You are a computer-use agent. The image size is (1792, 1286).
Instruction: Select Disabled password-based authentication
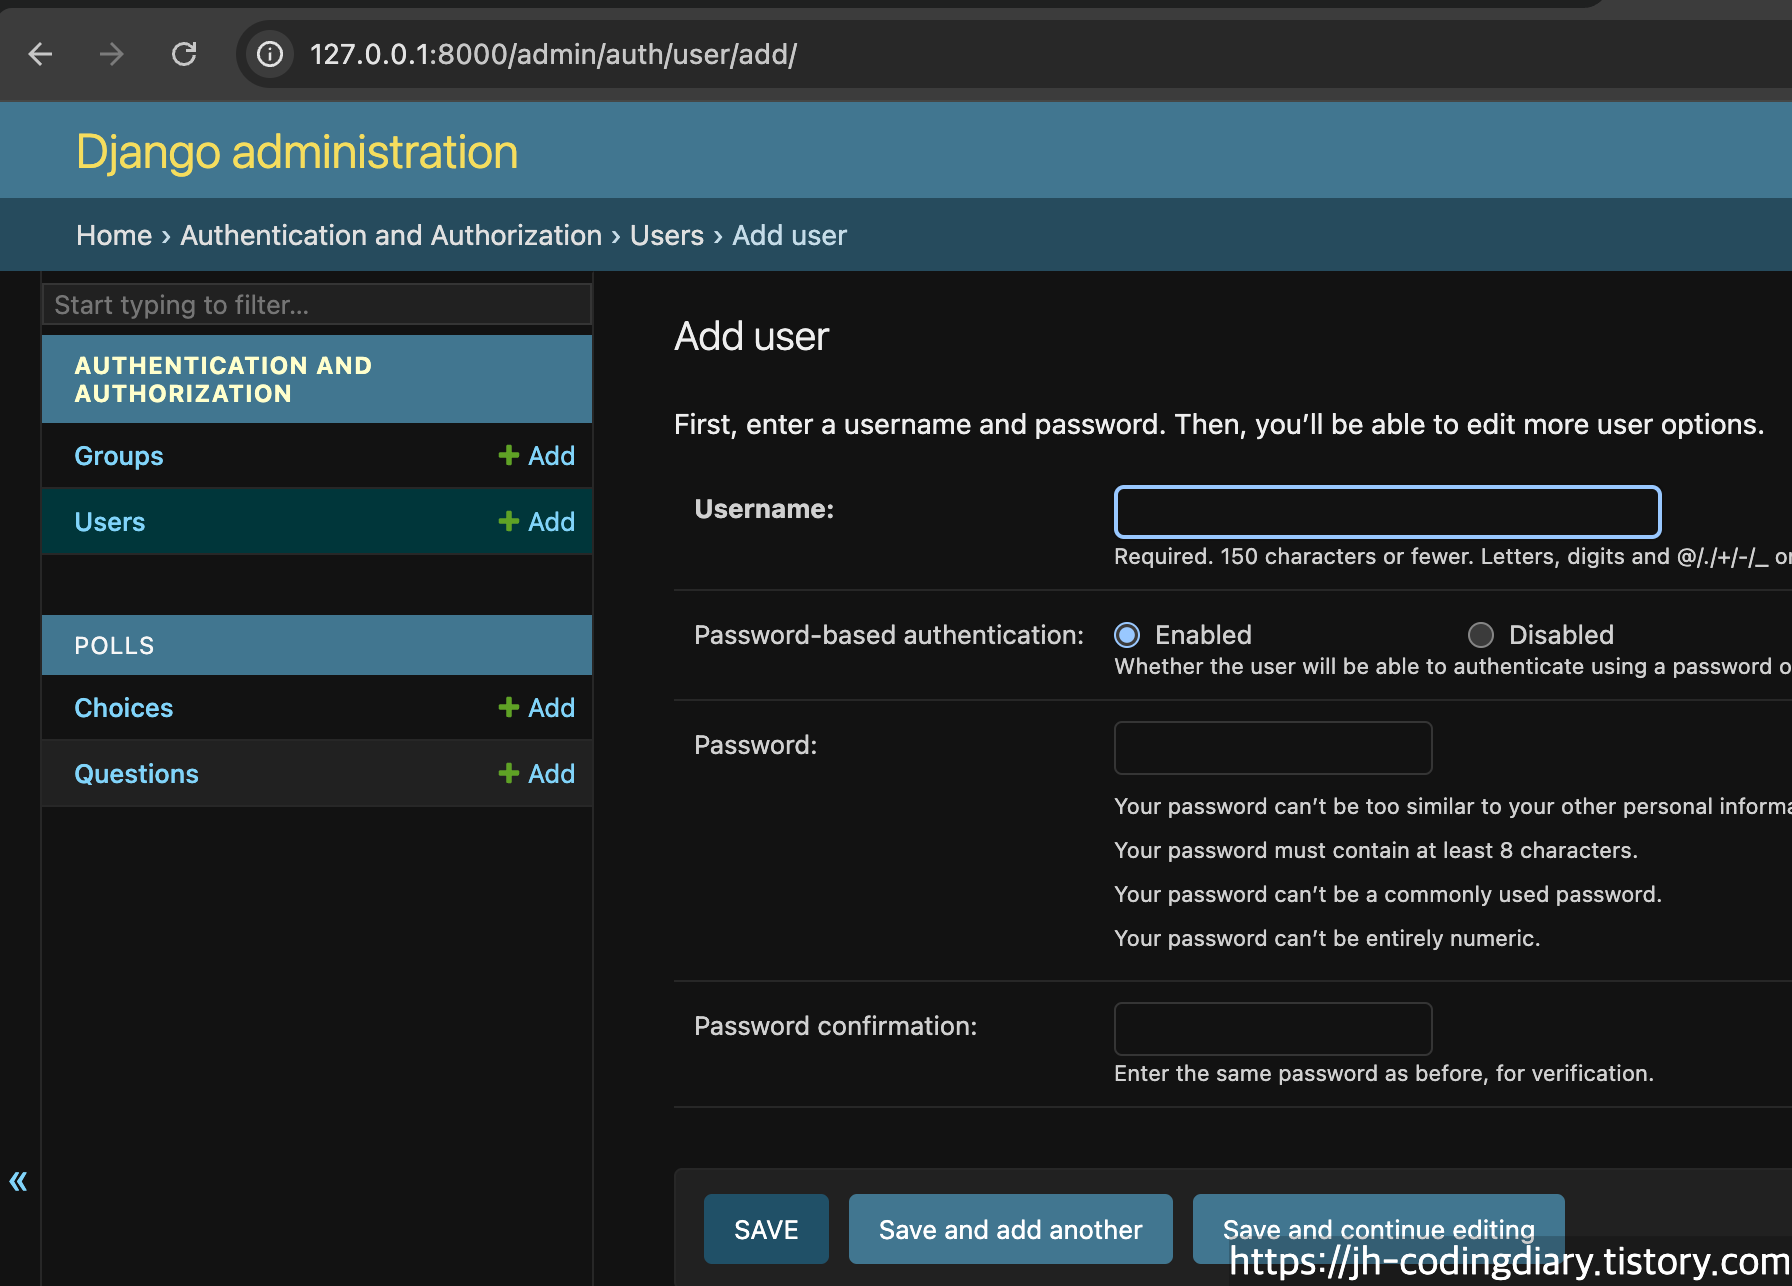point(1481,635)
